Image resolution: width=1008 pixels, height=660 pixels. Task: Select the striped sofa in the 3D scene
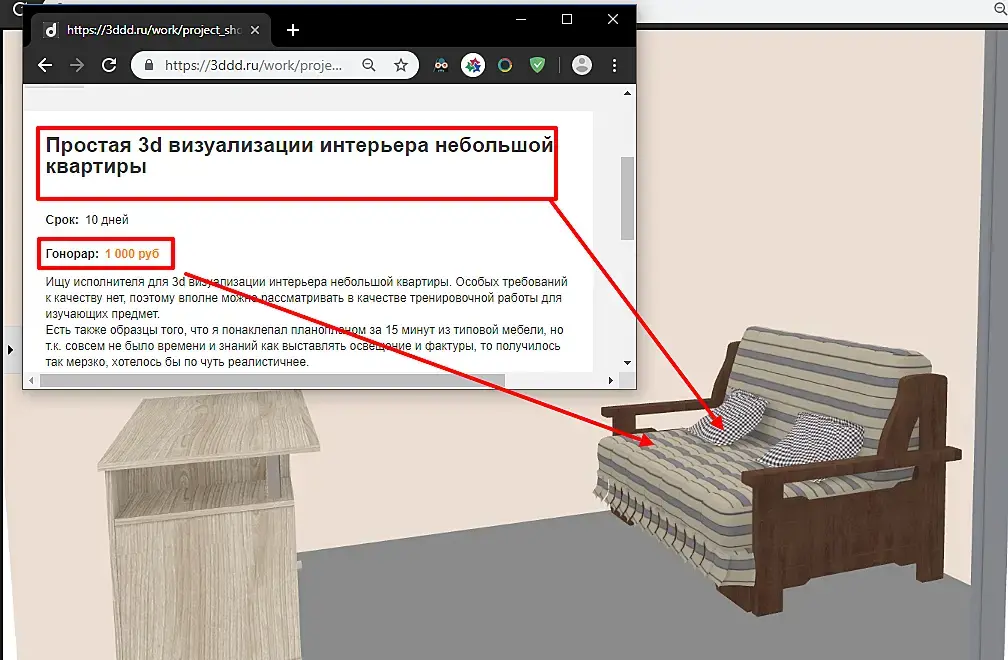tap(778, 469)
